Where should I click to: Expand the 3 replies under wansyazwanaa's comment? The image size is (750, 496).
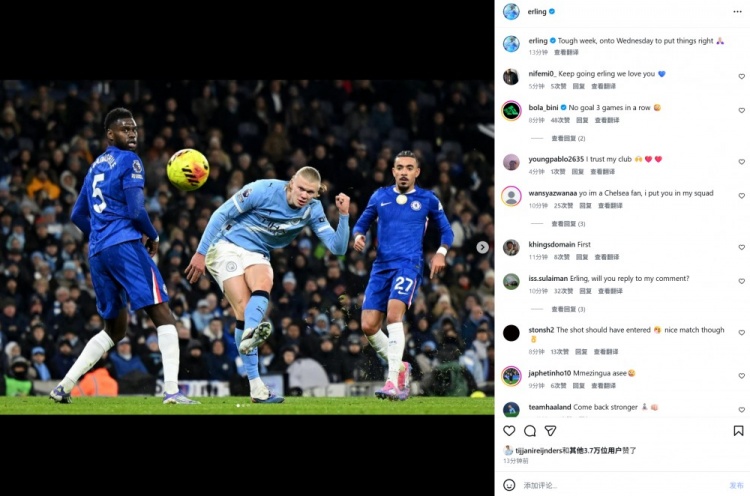tap(568, 224)
